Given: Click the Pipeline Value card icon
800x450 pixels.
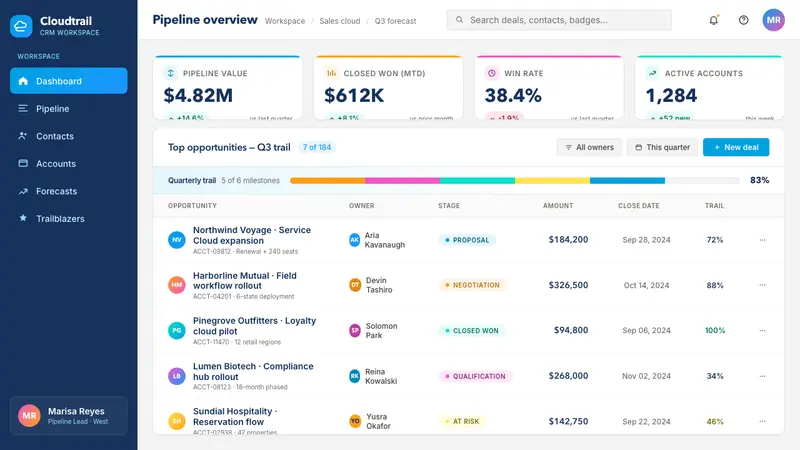Looking at the screenshot, I should [x=170, y=73].
